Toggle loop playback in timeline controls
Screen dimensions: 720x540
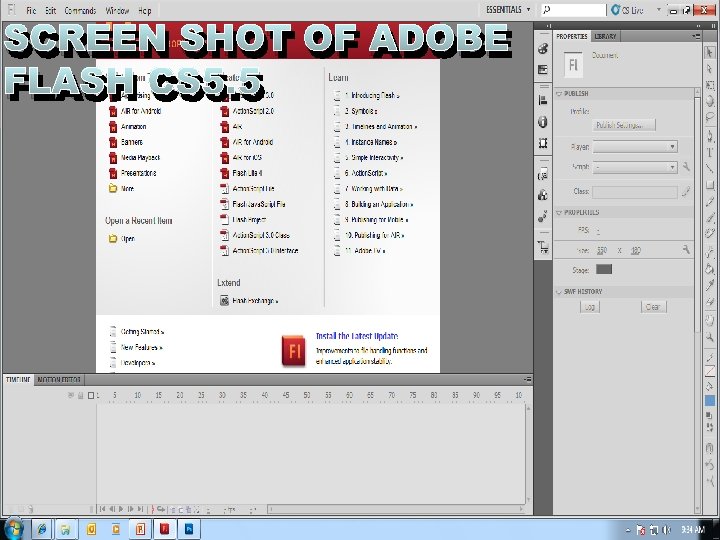161,509
